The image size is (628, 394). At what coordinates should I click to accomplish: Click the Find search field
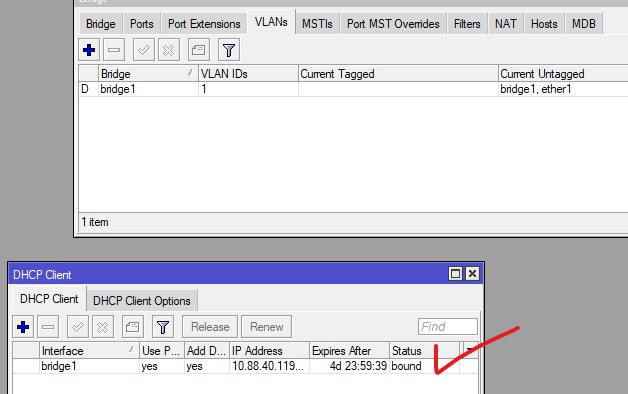[x=448, y=326]
